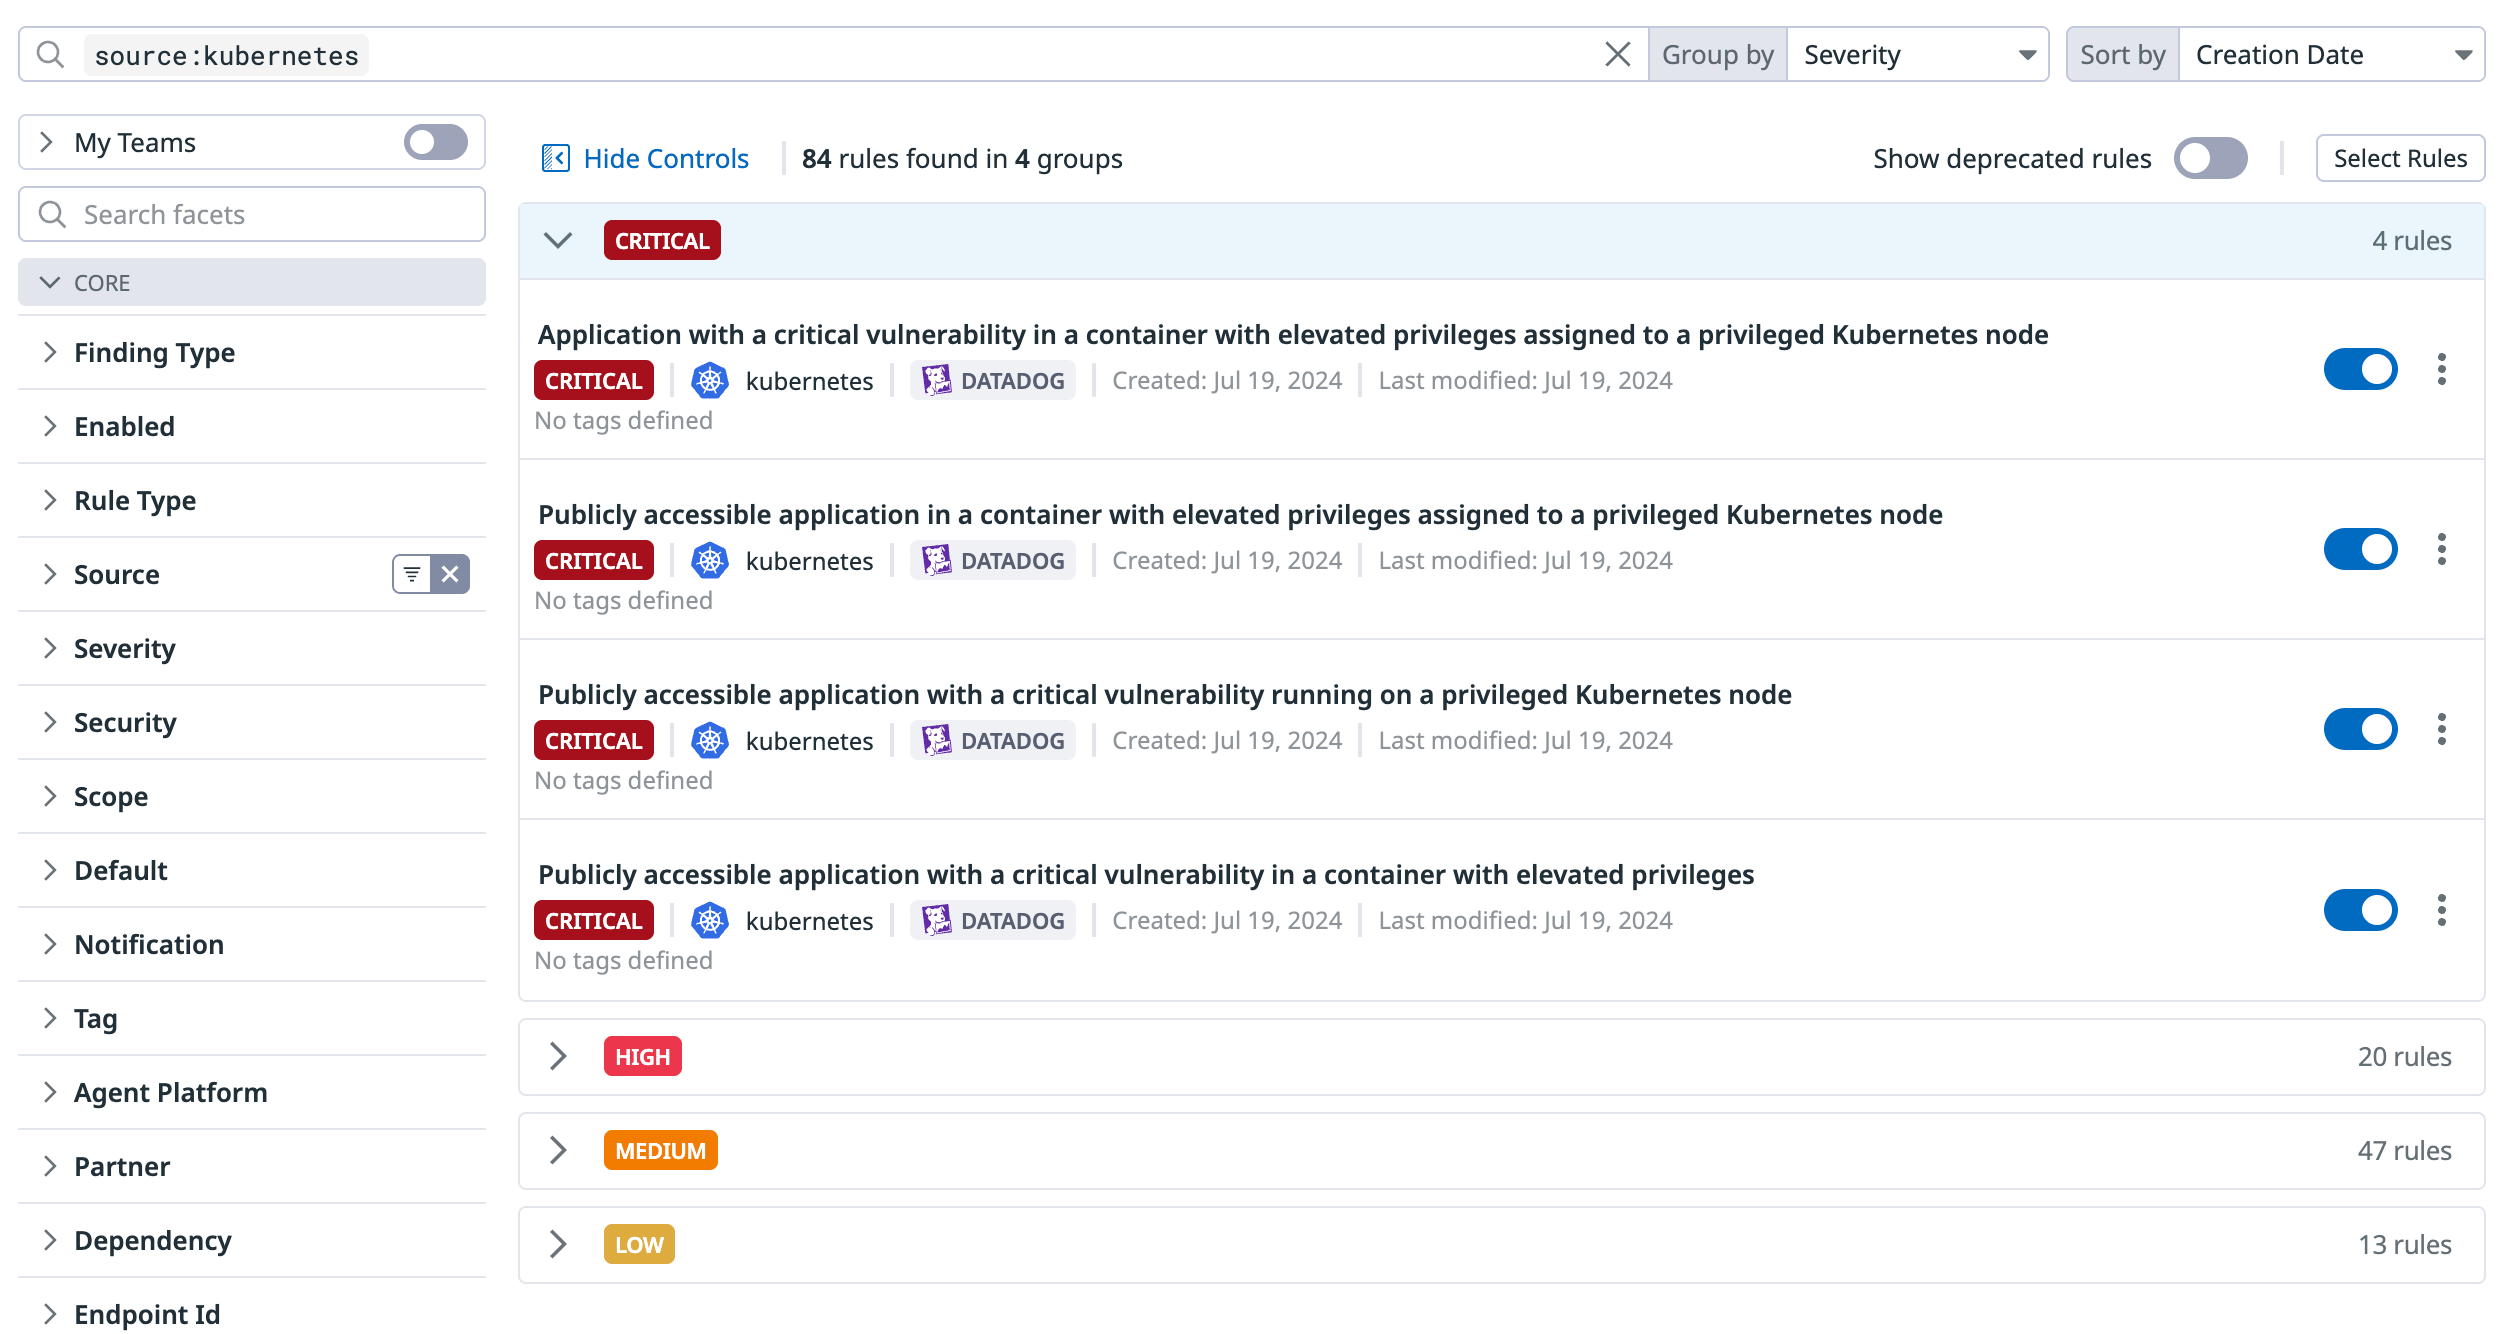Click the magnifier icon in Search facets
Viewport: 2514px width, 1334px height.
(x=52, y=214)
